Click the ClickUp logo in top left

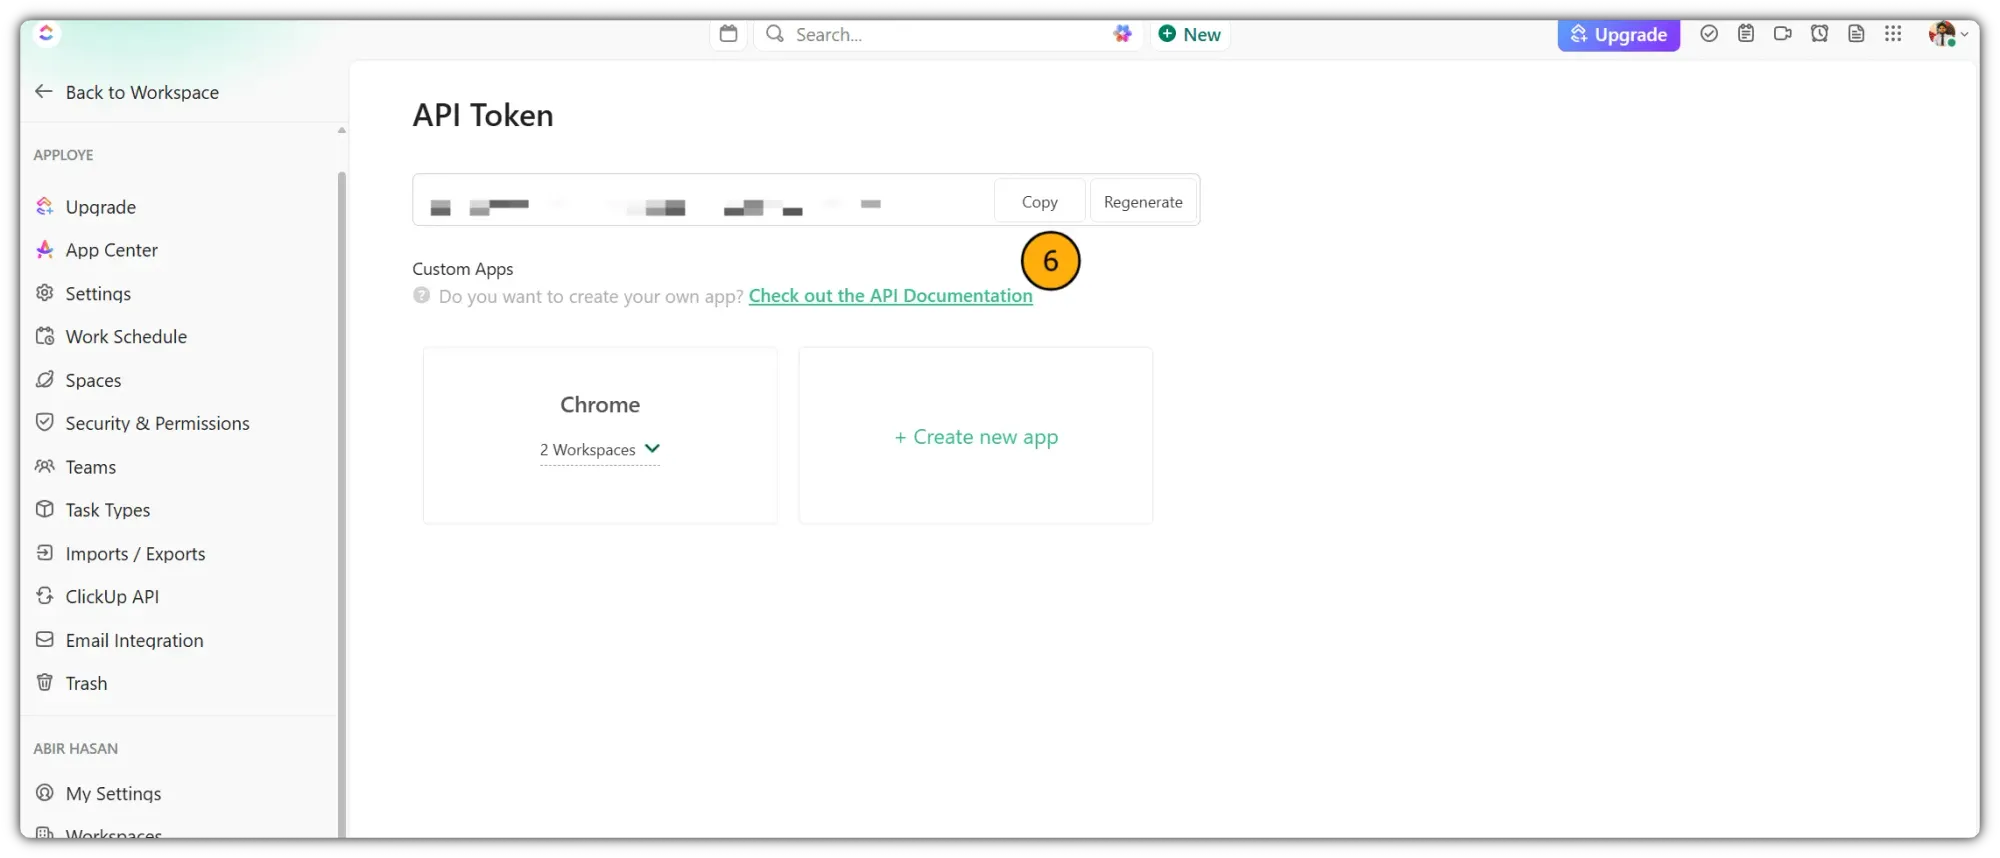46,34
